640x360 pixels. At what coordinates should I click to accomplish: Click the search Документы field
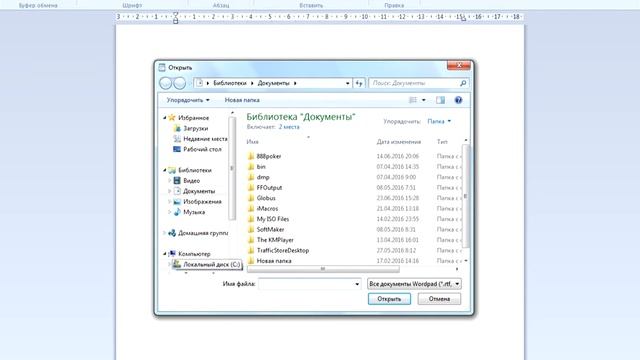tap(419, 83)
